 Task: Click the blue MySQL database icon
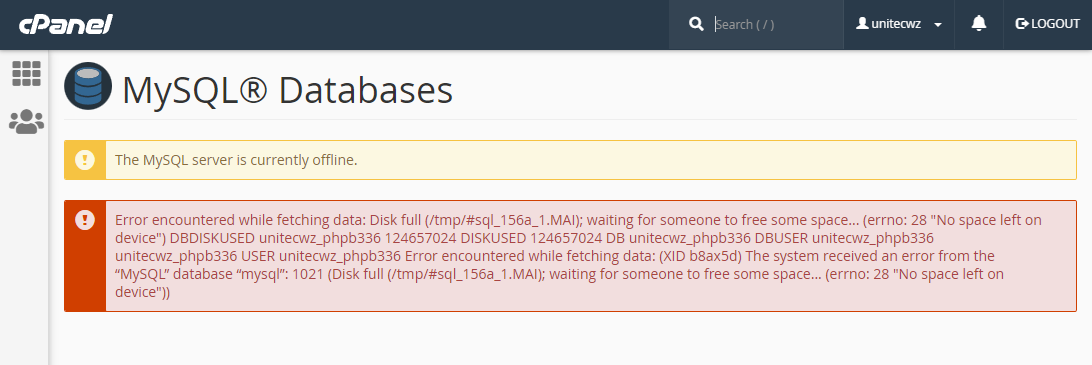point(88,86)
